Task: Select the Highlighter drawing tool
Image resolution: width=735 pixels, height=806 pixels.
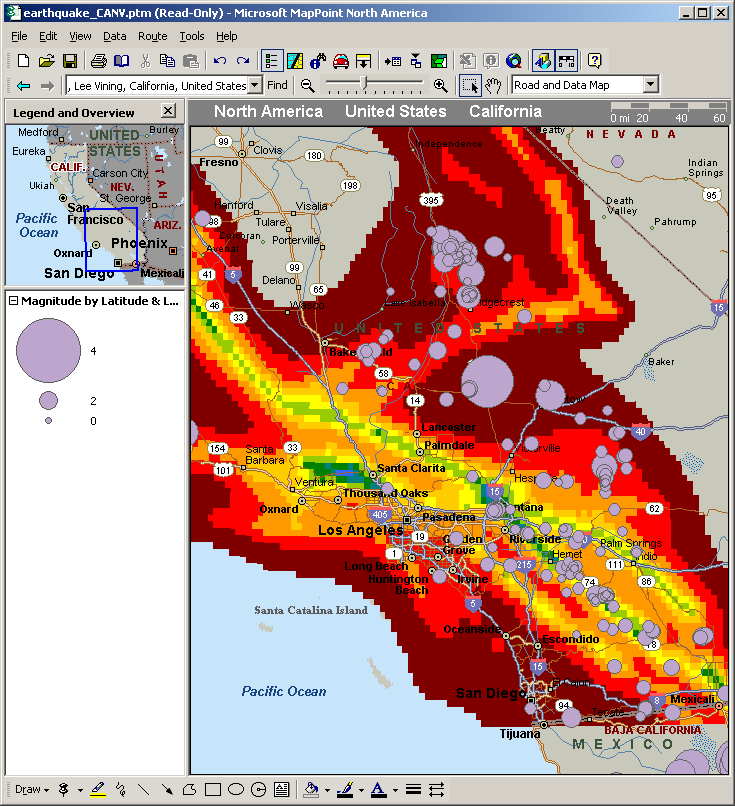Action: click(x=98, y=789)
